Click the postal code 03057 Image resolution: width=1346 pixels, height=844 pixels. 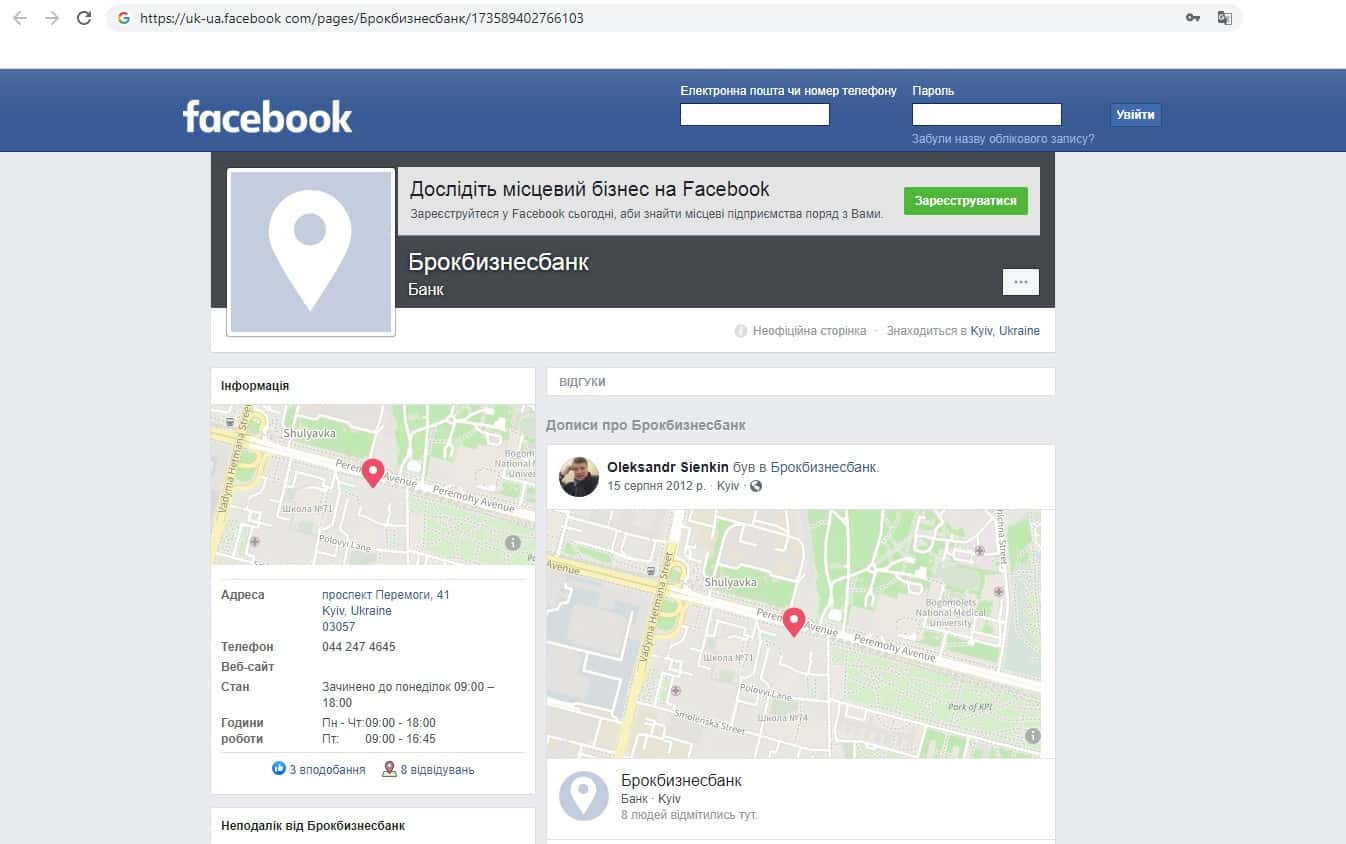click(x=339, y=627)
